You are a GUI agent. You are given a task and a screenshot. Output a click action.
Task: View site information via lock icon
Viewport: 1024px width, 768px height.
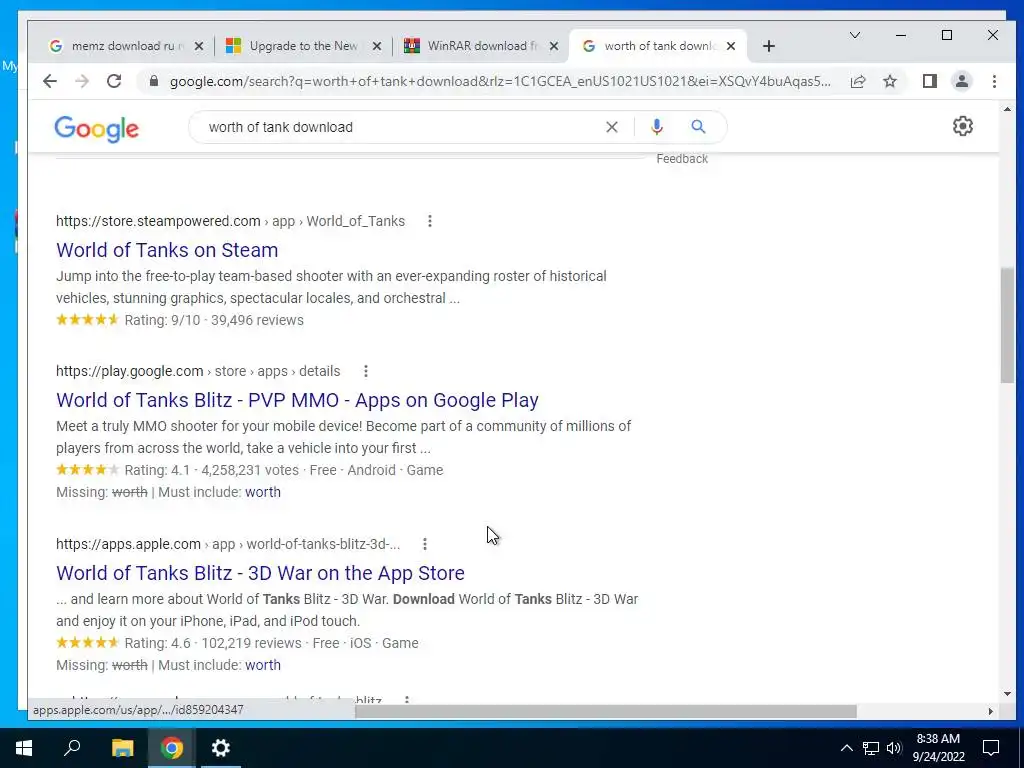[154, 81]
